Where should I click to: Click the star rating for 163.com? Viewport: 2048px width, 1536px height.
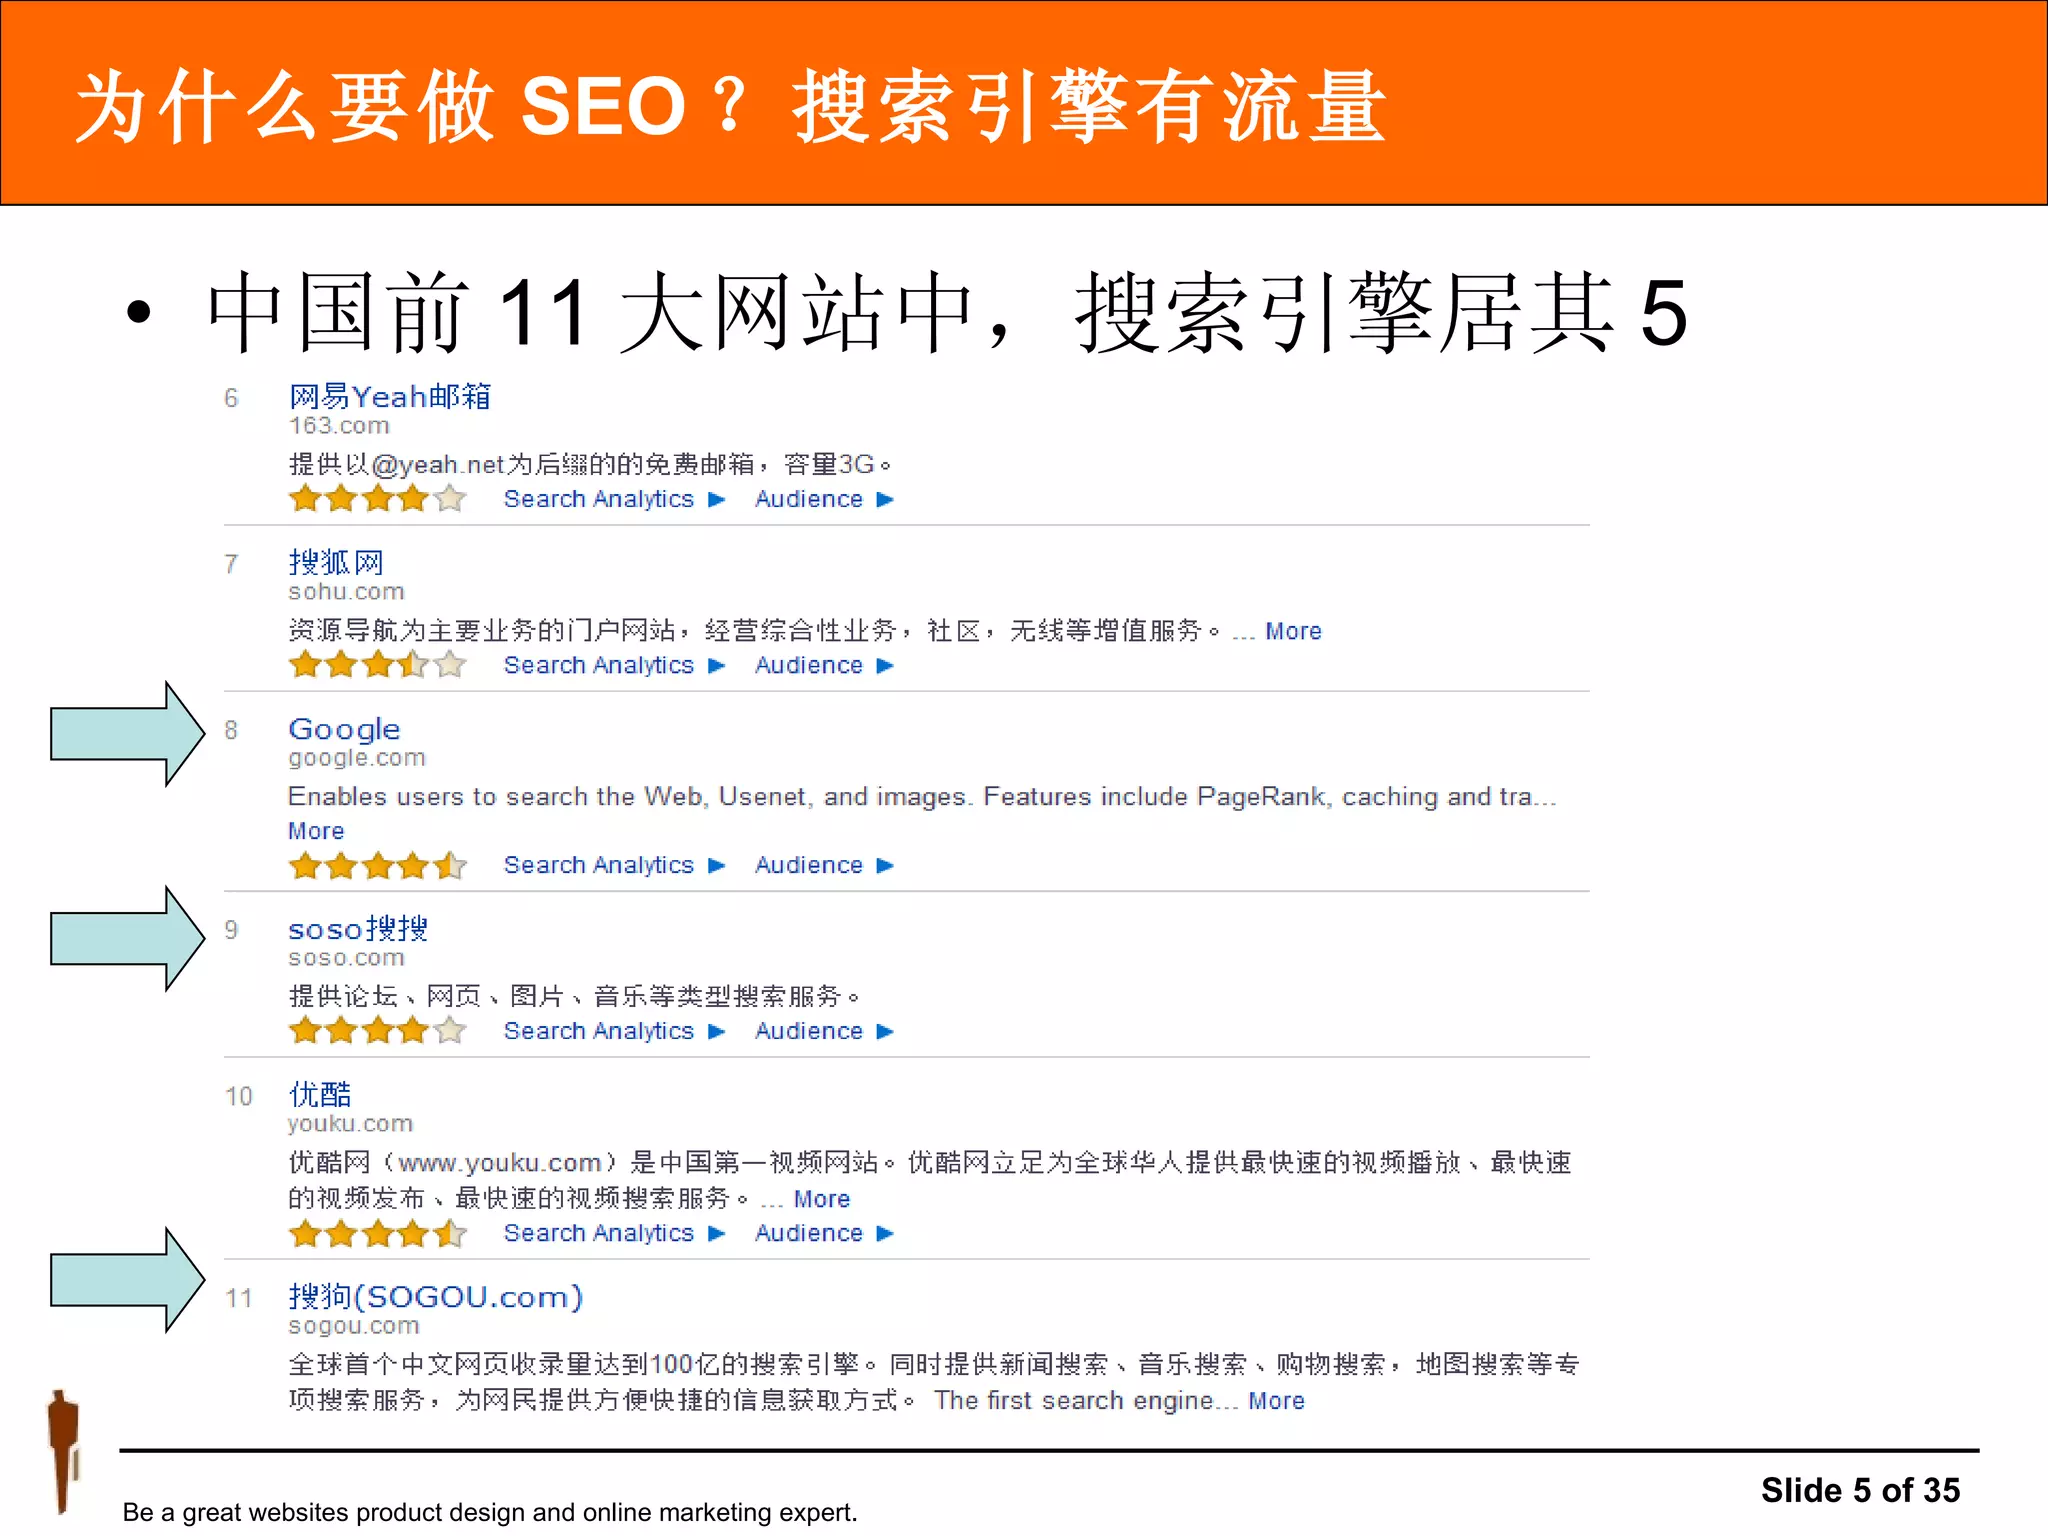coord(378,498)
